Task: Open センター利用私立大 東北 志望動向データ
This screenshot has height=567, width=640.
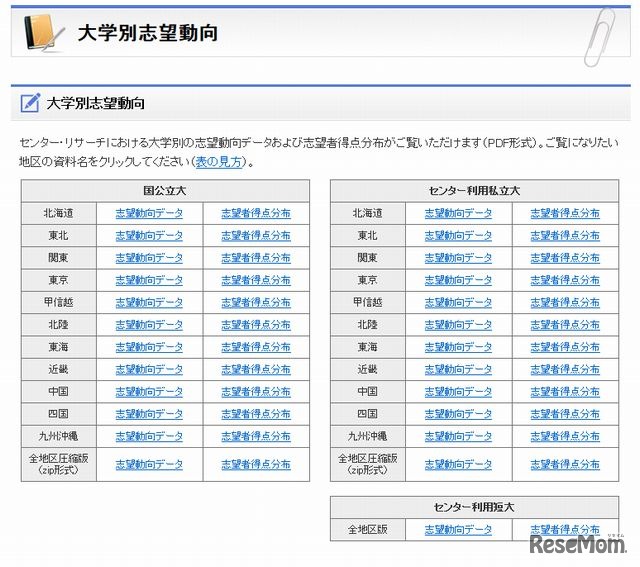Action: [458, 236]
